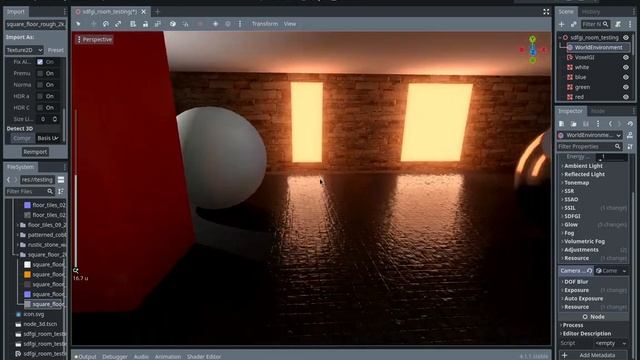This screenshot has width=640, height=360.
Task: Click inspector property tools icon beside filter
Action: (x=630, y=146)
